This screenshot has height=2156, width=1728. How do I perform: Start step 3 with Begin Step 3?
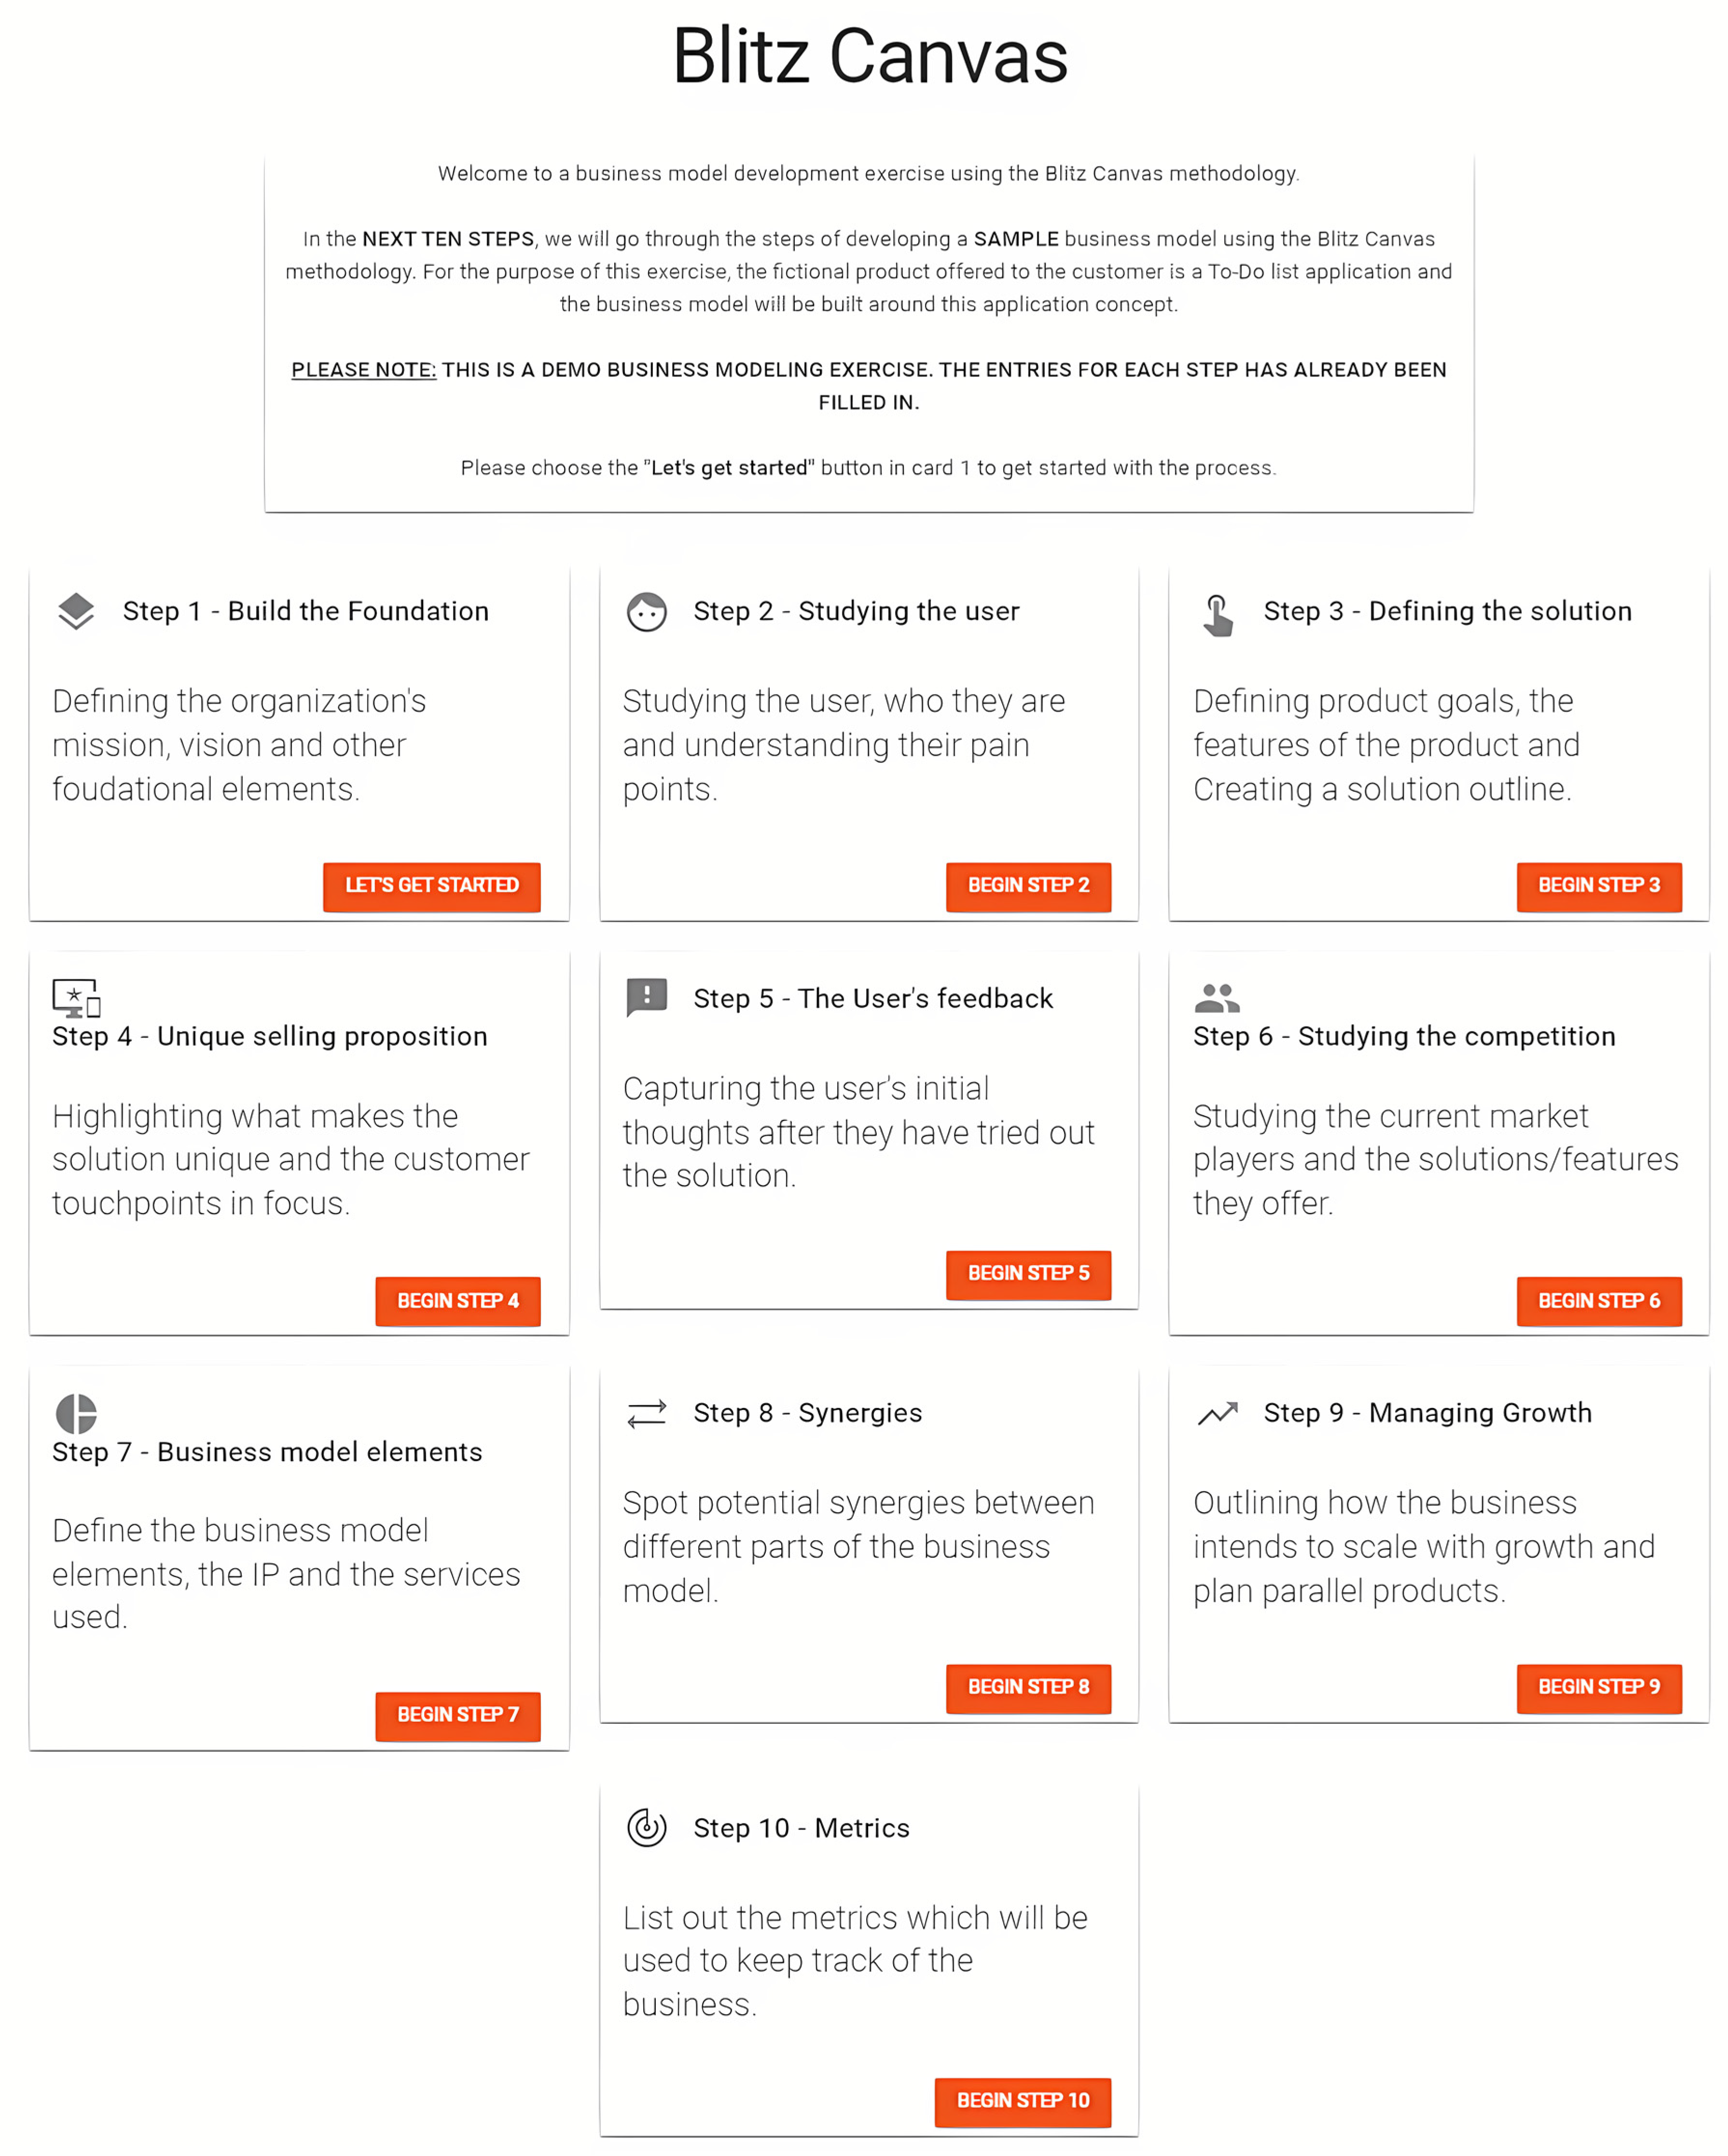[x=1598, y=886]
